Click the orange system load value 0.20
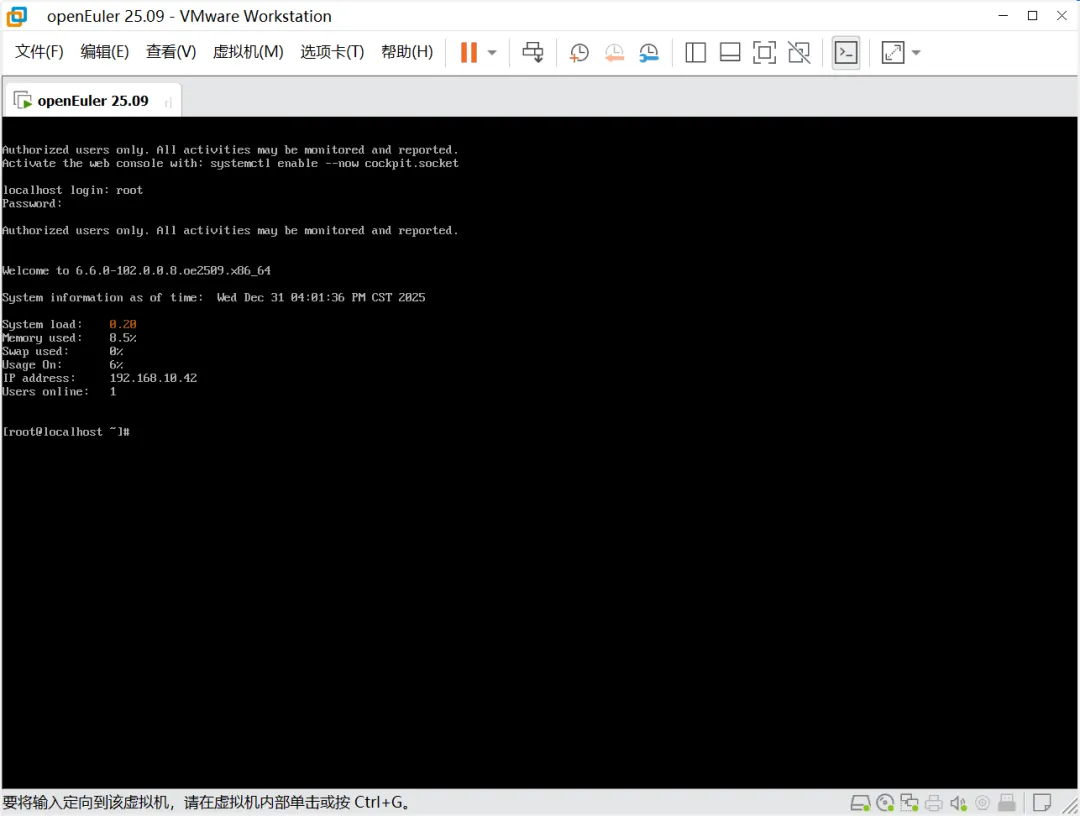The height and width of the screenshot is (816, 1080). [x=123, y=324]
